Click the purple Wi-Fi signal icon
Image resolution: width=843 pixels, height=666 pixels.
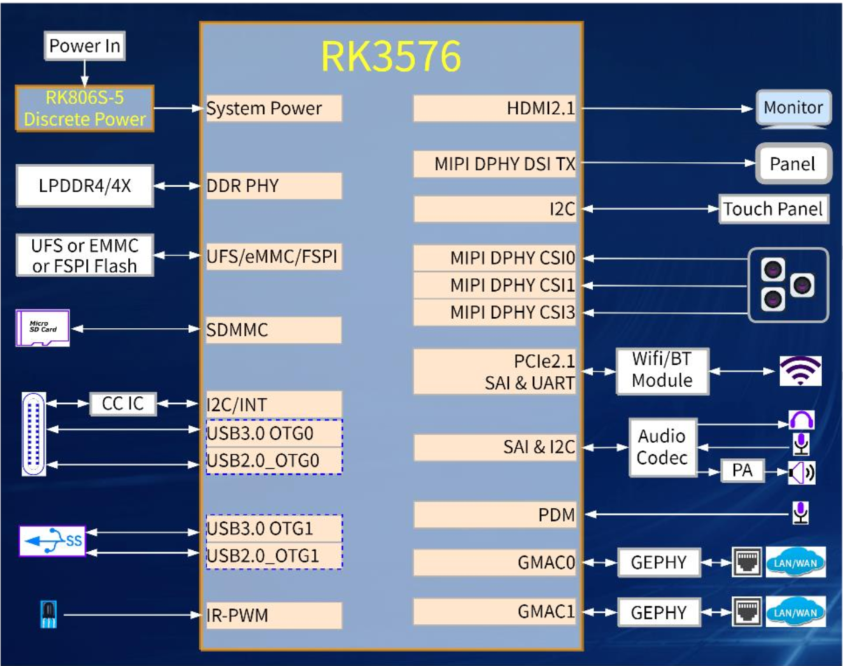pos(801,370)
